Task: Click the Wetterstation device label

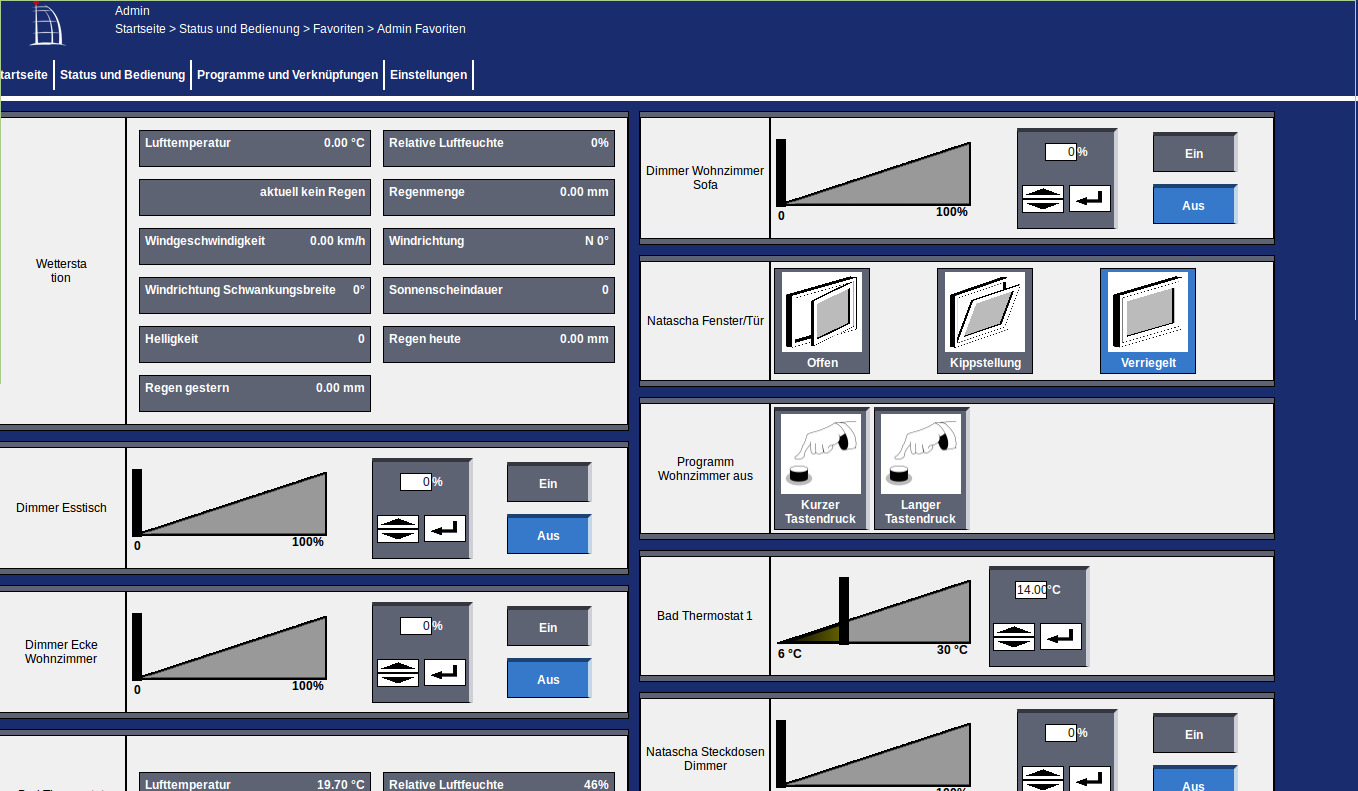Action: click(x=61, y=271)
